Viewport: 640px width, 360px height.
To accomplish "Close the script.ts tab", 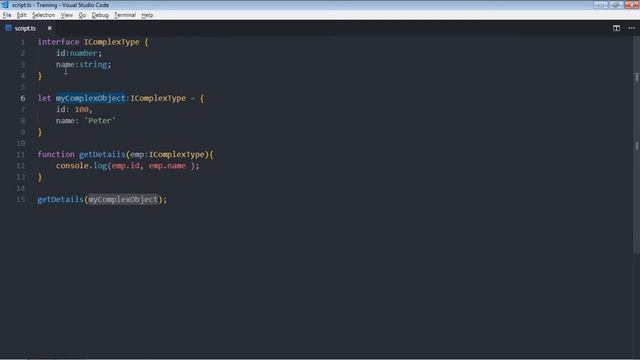I will click(x=49, y=28).
